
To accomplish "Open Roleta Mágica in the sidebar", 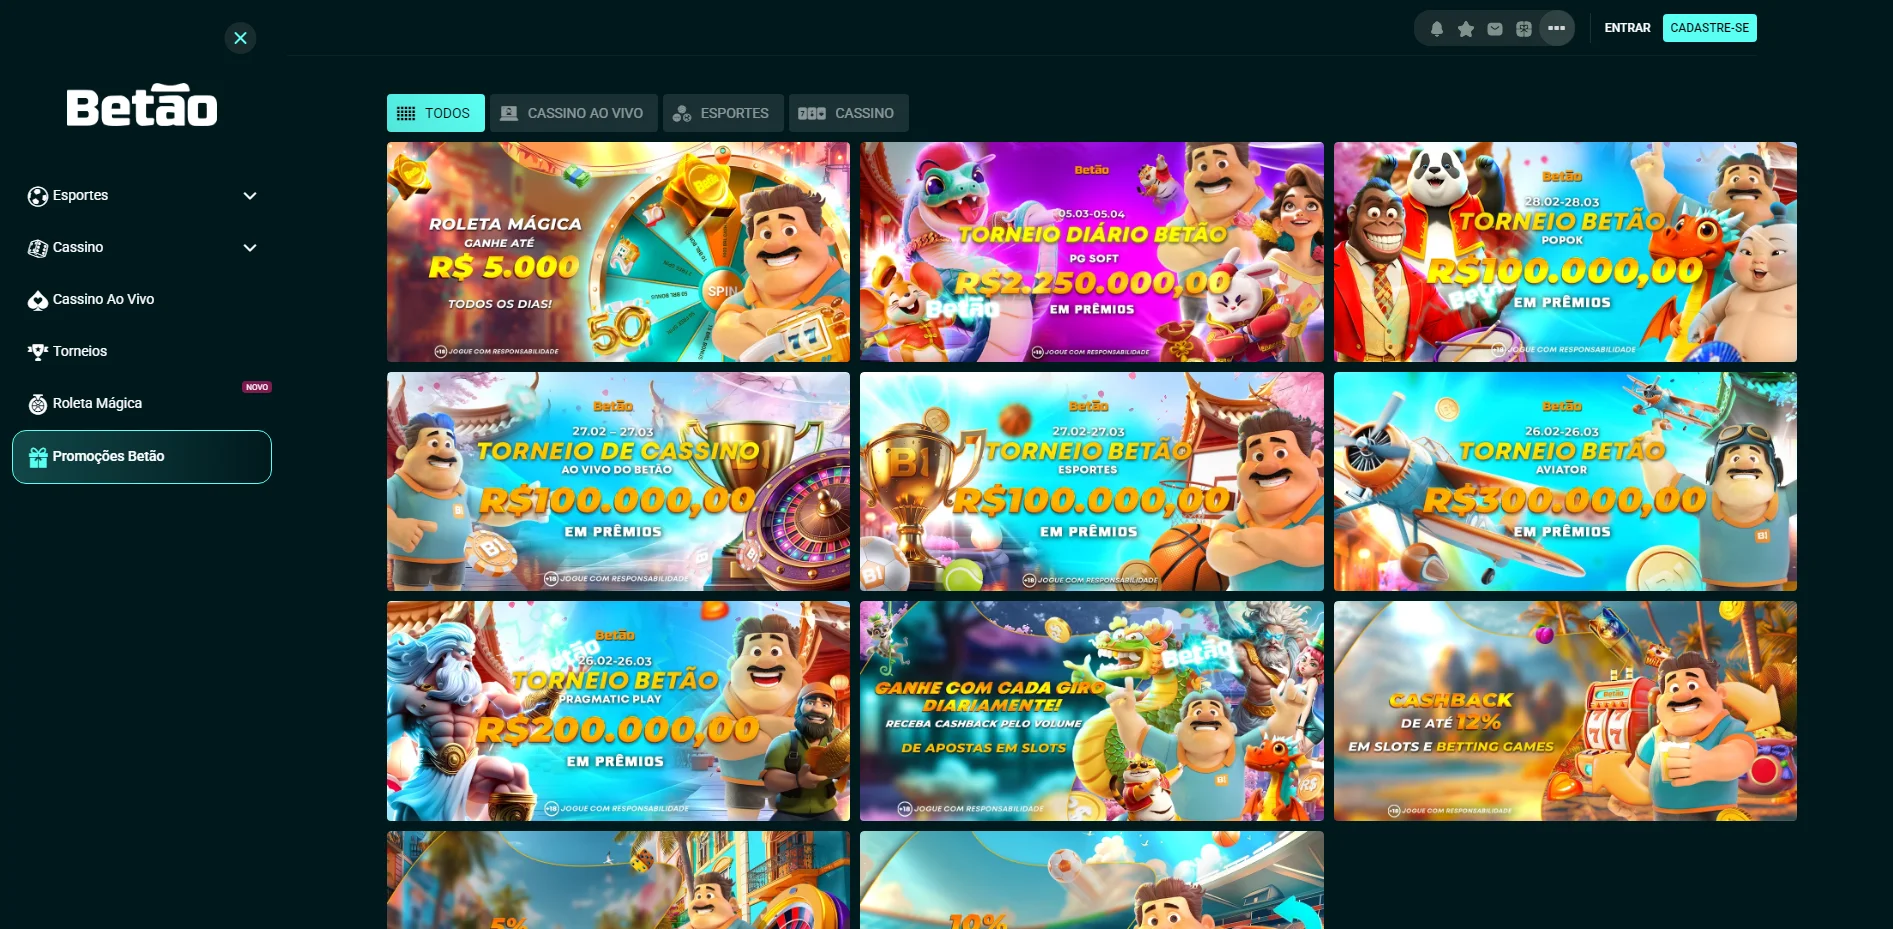I will coord(142,404).
